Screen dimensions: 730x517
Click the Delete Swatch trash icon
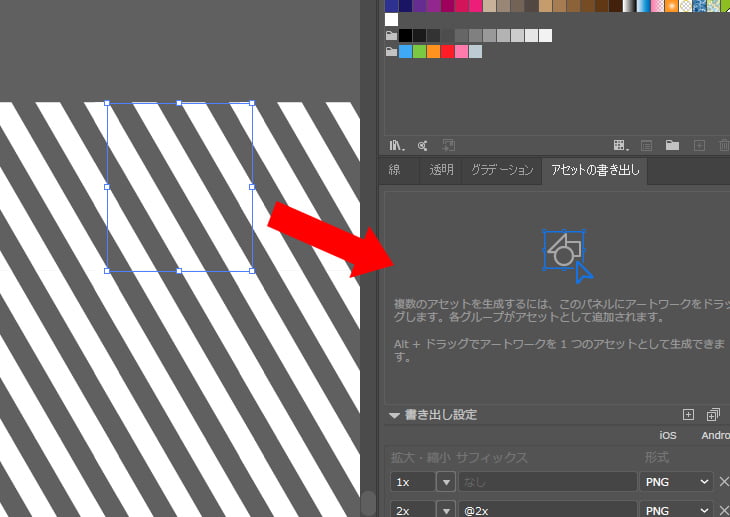click(724, 145)
